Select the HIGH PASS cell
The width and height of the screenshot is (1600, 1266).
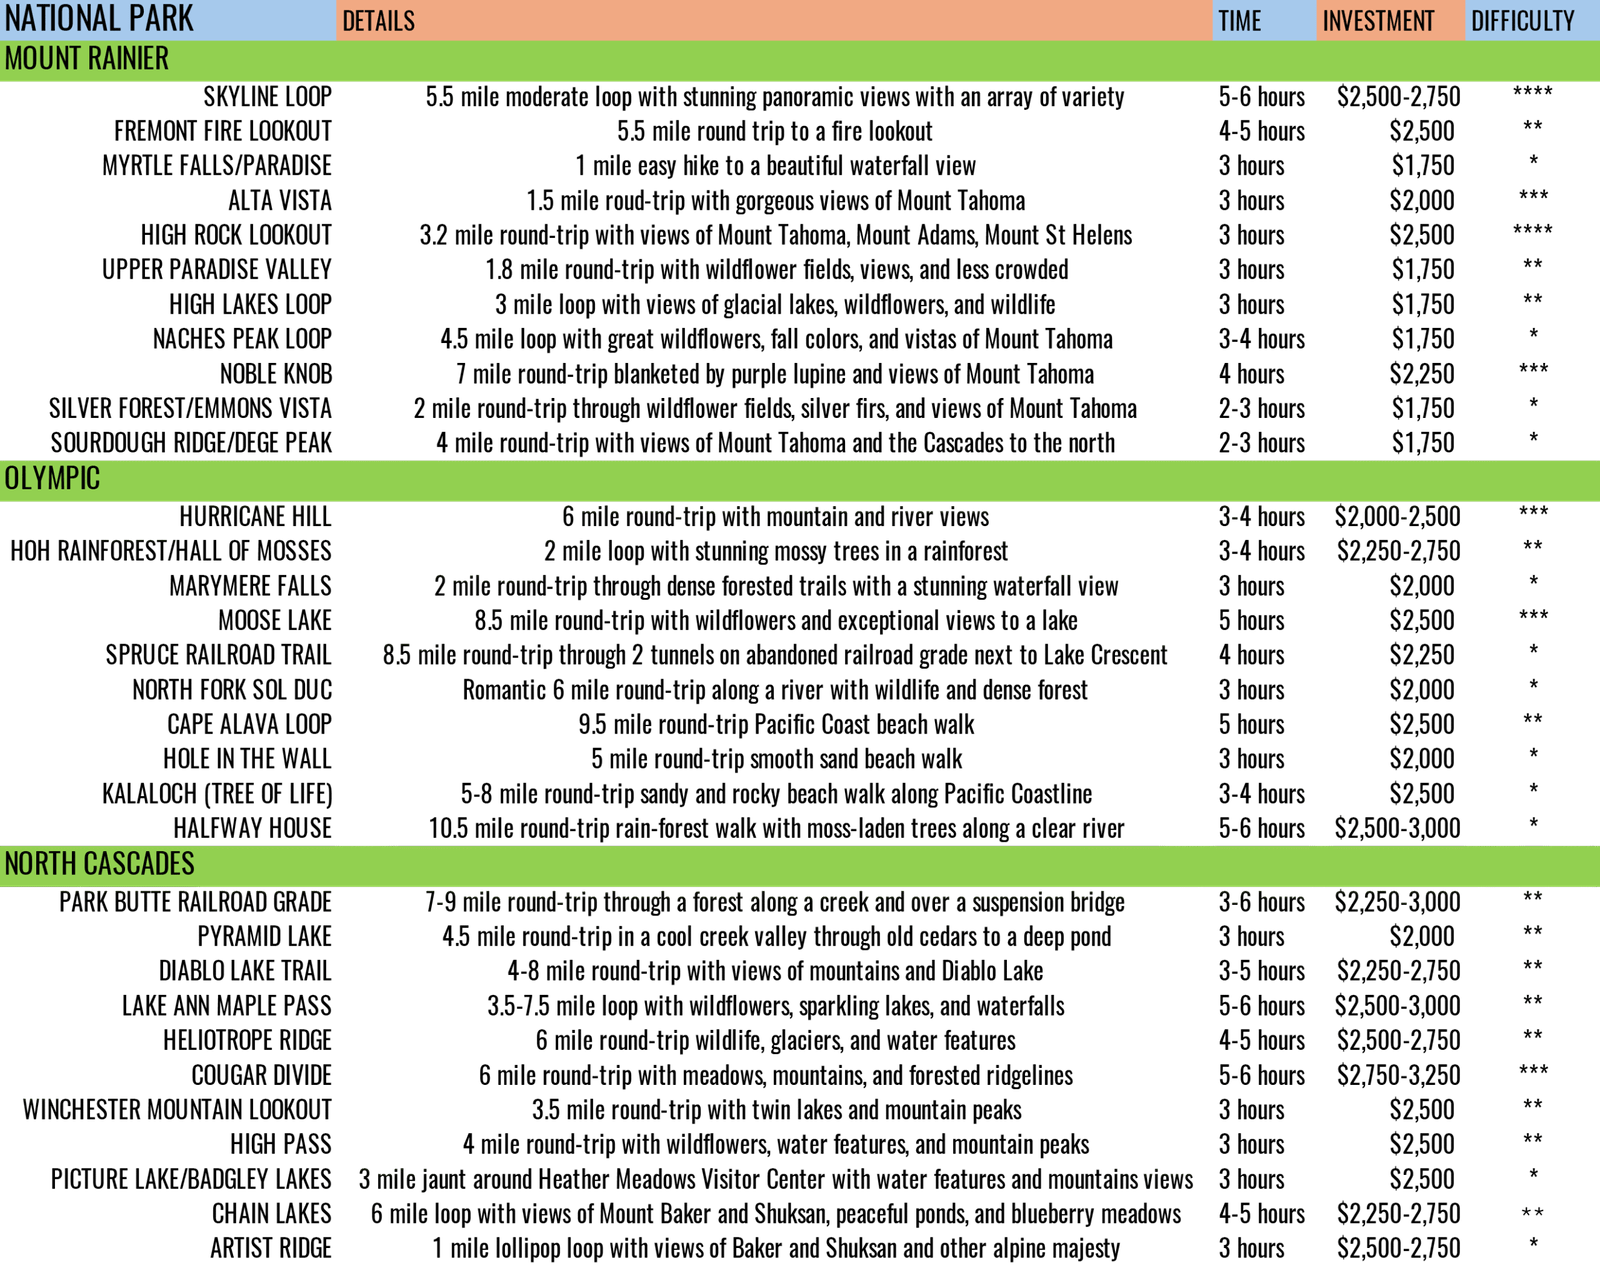pos(280,1145)
